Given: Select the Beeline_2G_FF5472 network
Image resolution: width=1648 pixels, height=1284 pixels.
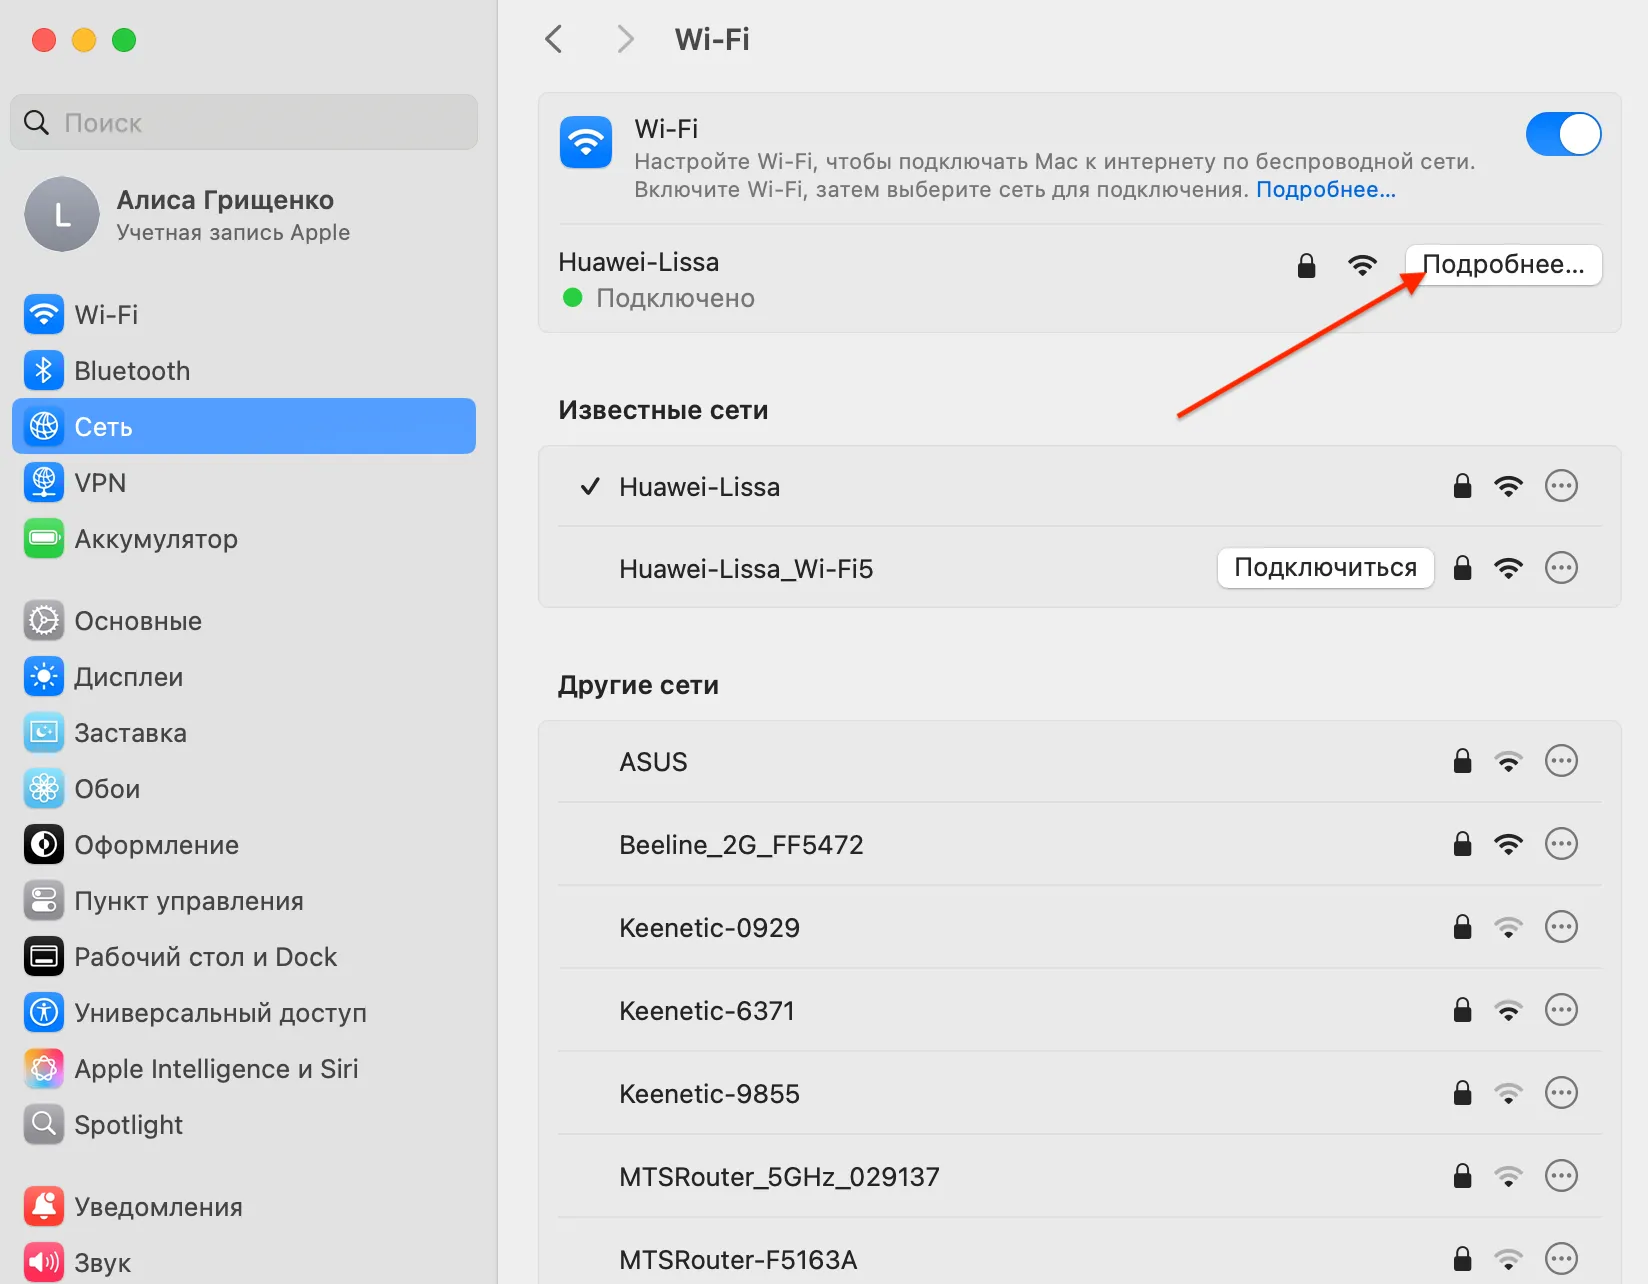Looking at the screenshot, I should pos(1079,845).
